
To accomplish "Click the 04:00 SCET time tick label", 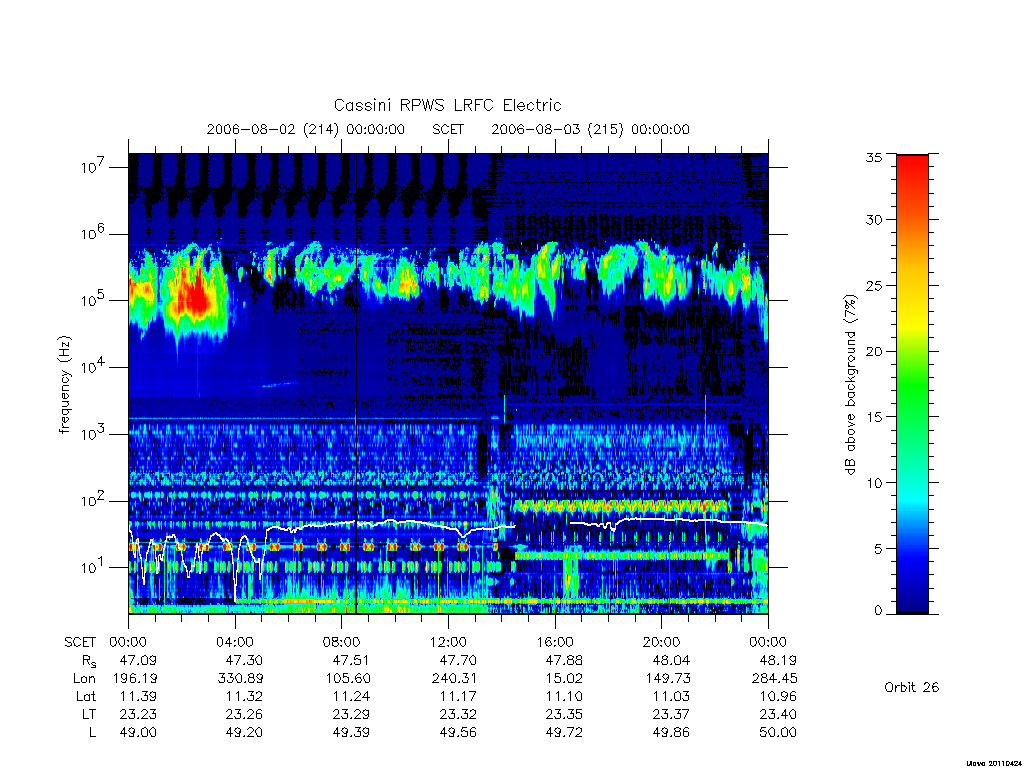I will (x=235, y=642).
